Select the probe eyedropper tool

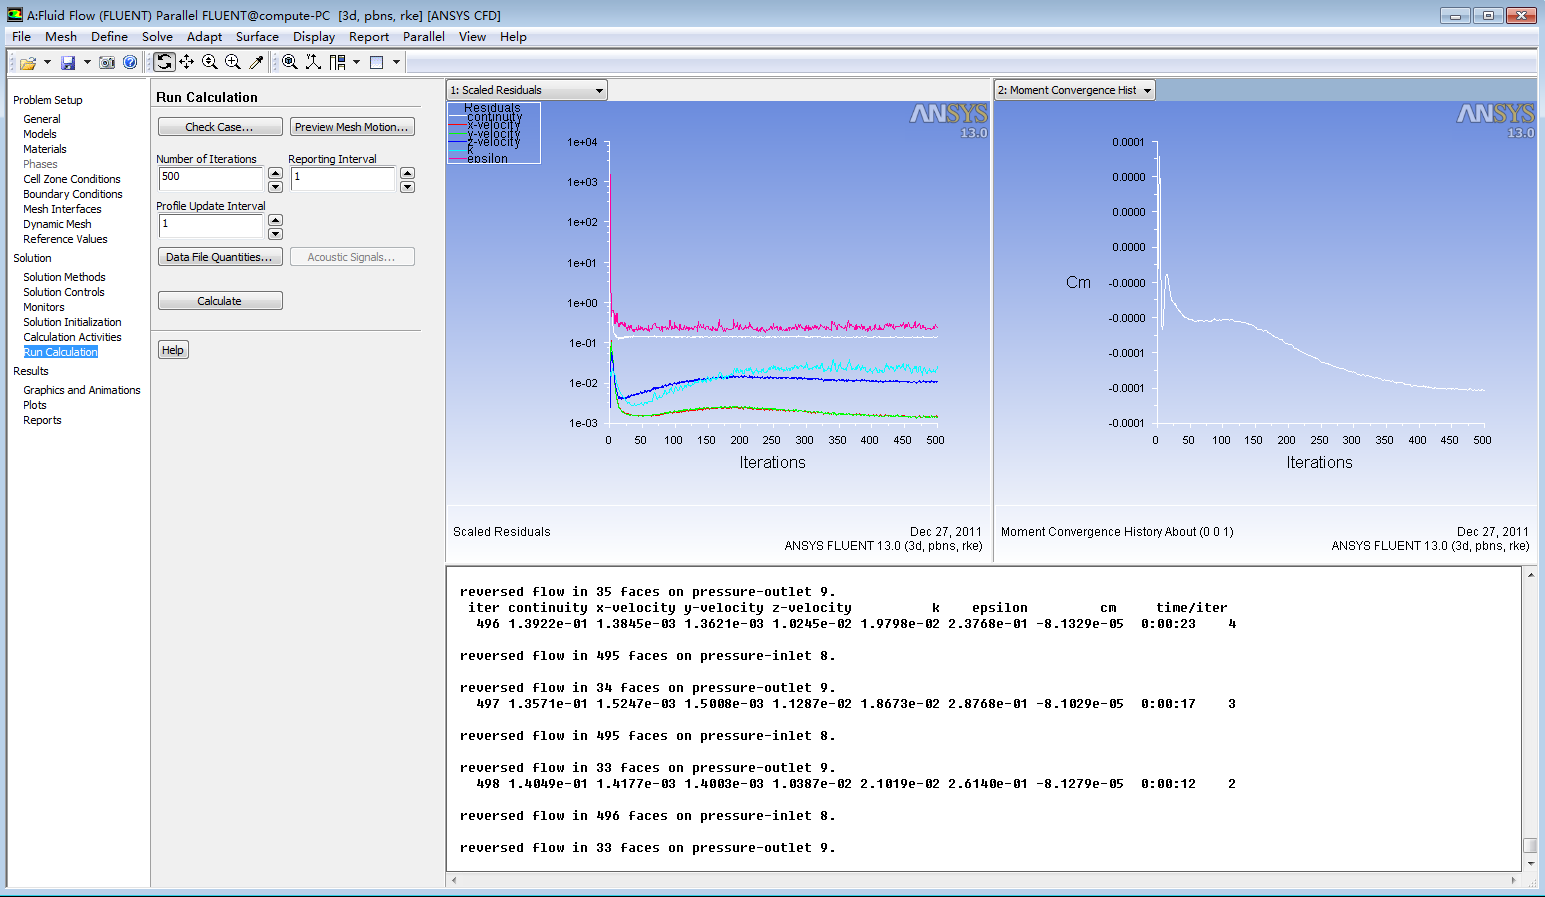pyautogui.click(x=256, y=62)
